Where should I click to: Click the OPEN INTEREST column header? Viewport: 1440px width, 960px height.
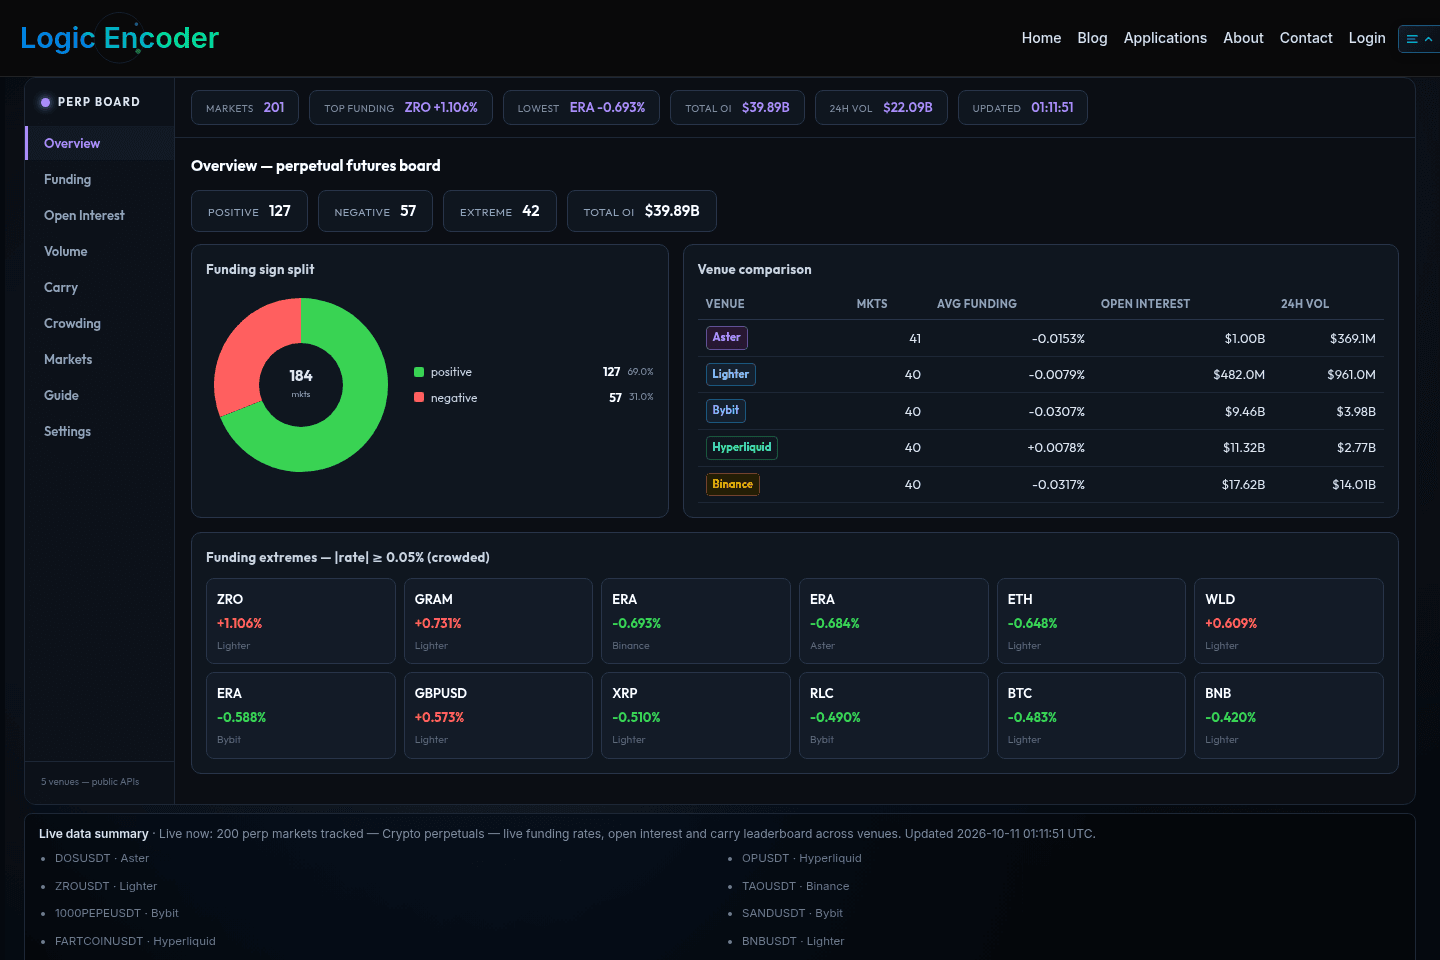[1145, 304]
